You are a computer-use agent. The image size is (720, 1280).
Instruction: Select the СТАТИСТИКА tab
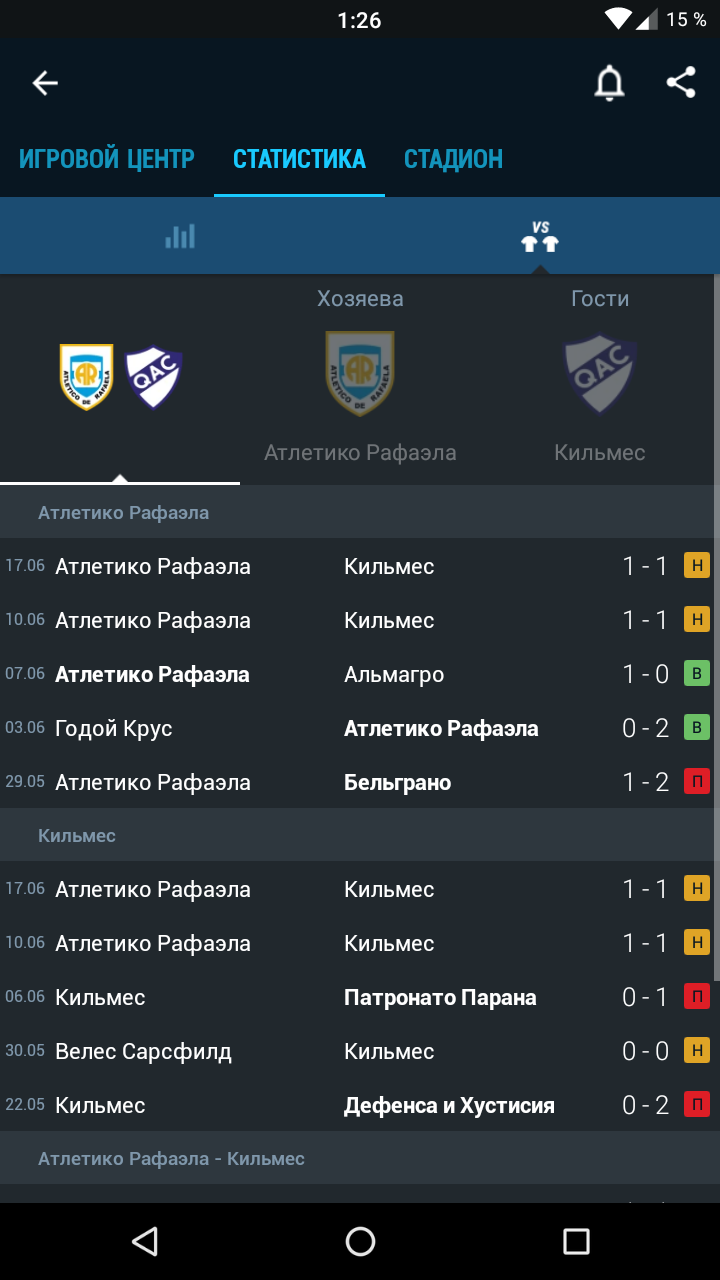pyautogui.click(x=299, y=159)
